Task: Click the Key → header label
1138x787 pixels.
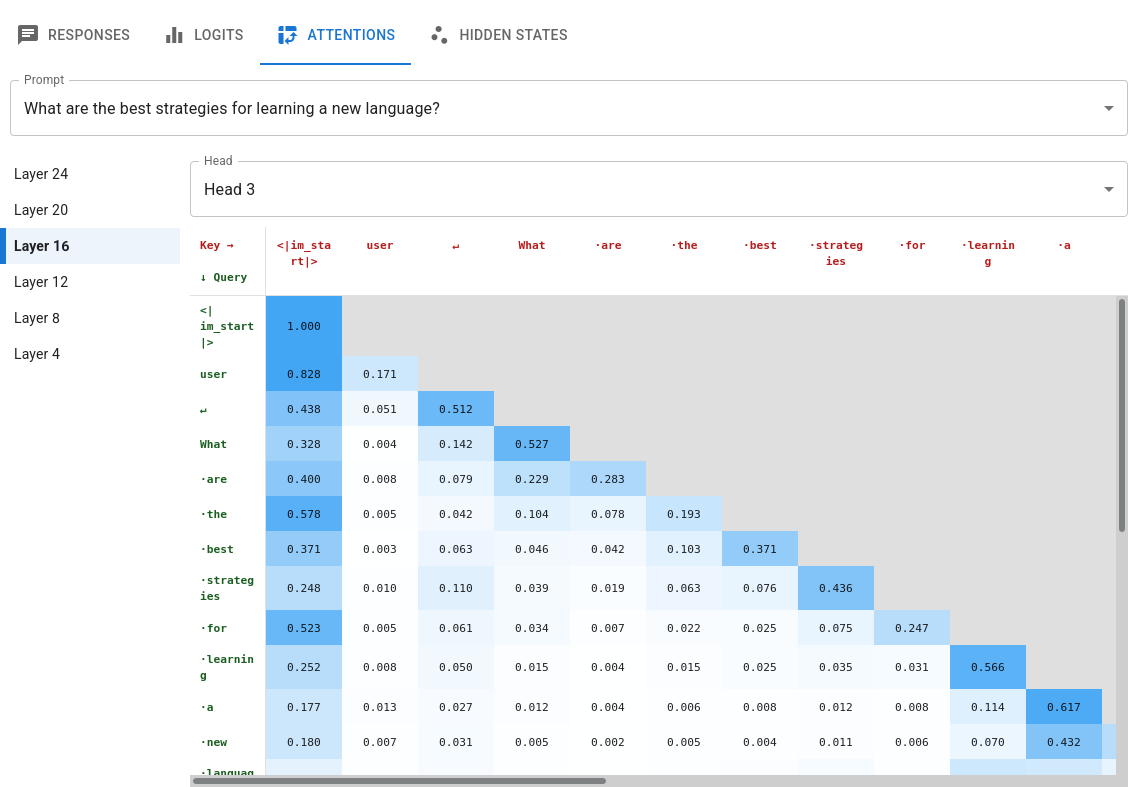Action: 216,245
